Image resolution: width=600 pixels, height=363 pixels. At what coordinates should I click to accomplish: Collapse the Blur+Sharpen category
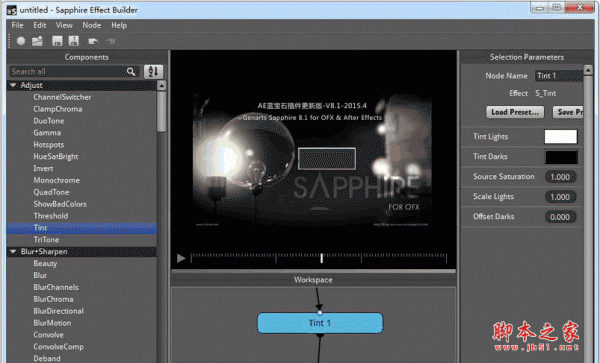13,251
